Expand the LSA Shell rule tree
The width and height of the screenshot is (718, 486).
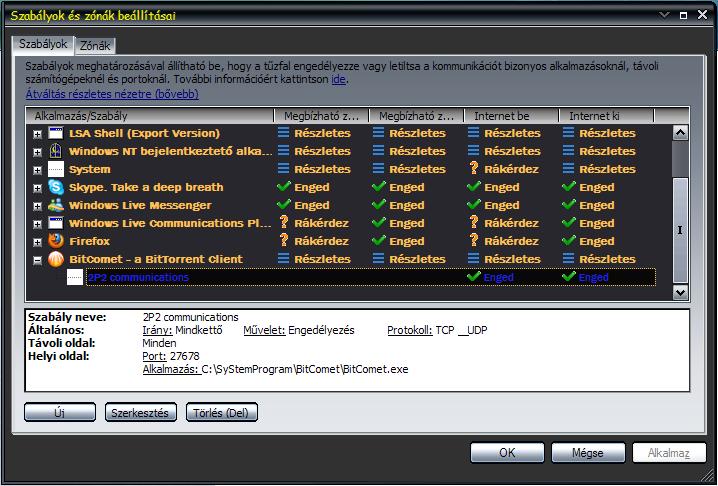(x=38, y=134)
